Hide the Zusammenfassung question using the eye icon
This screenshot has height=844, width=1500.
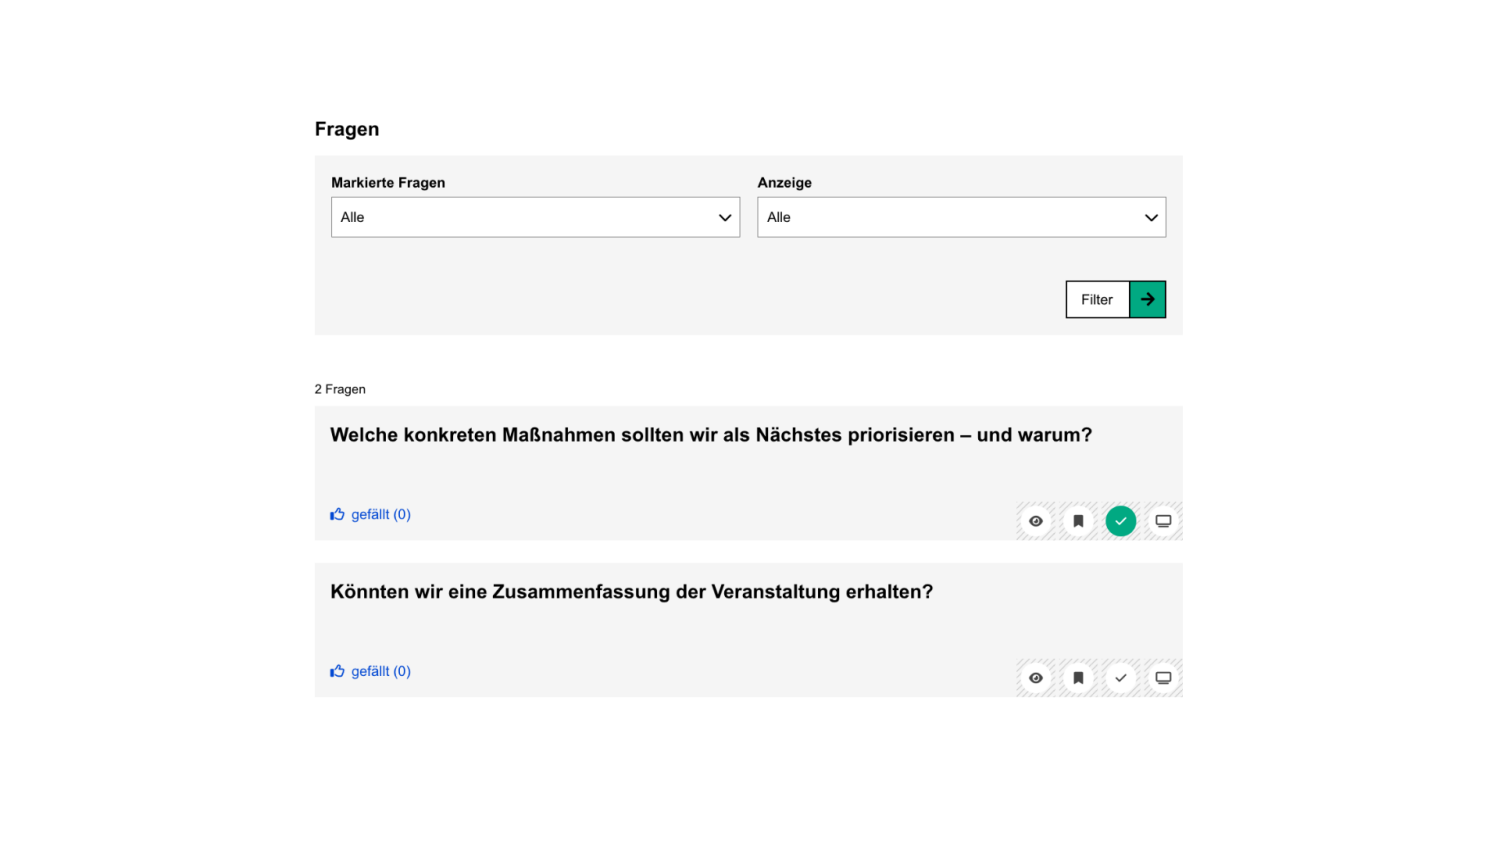click(x=1035, y=677)
